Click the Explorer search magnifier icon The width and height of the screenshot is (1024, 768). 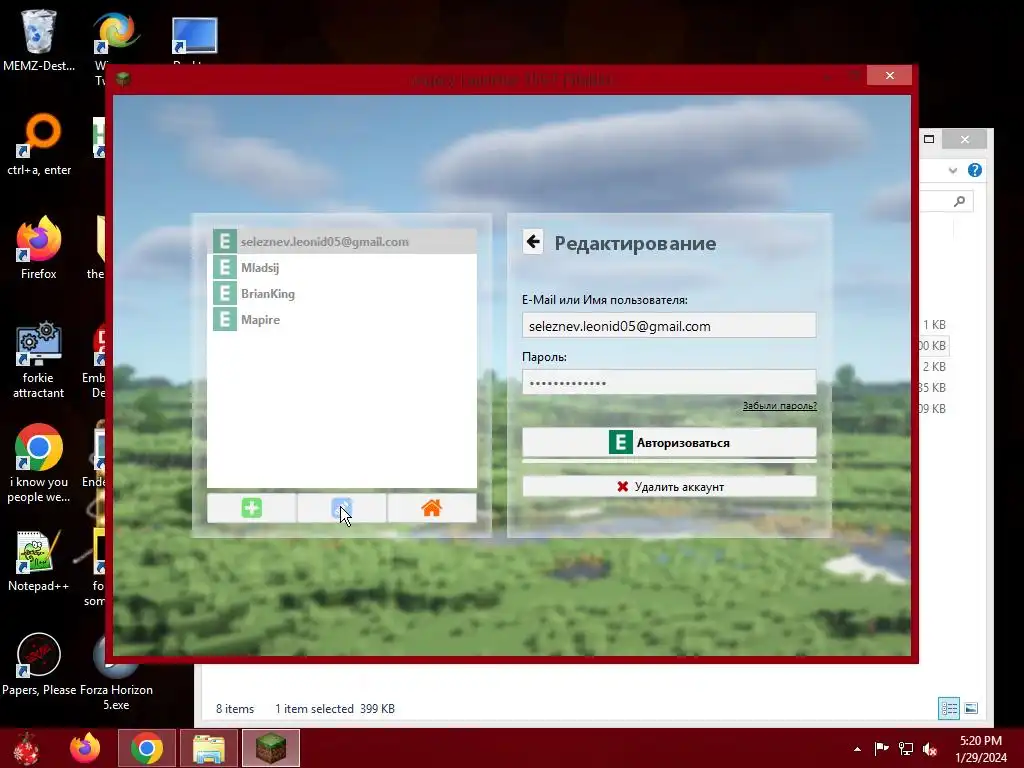coord(959,201)
